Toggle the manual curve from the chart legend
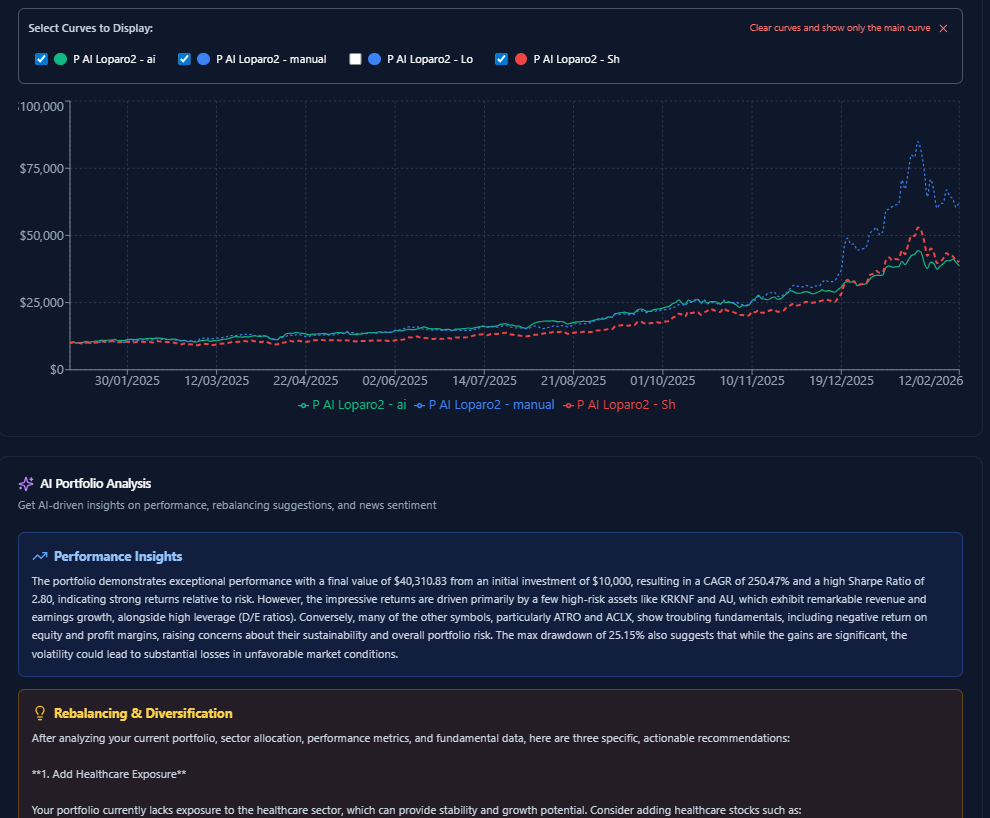Image resolution: width=990 pixels, height=818 pixels. pos(488,404)
